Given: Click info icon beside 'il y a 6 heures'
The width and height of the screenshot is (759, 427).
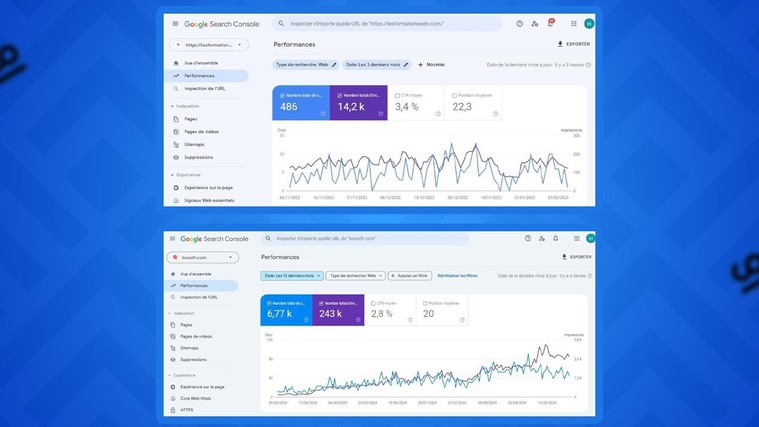Looking at the screenshot, I should [x=590, y=276].
